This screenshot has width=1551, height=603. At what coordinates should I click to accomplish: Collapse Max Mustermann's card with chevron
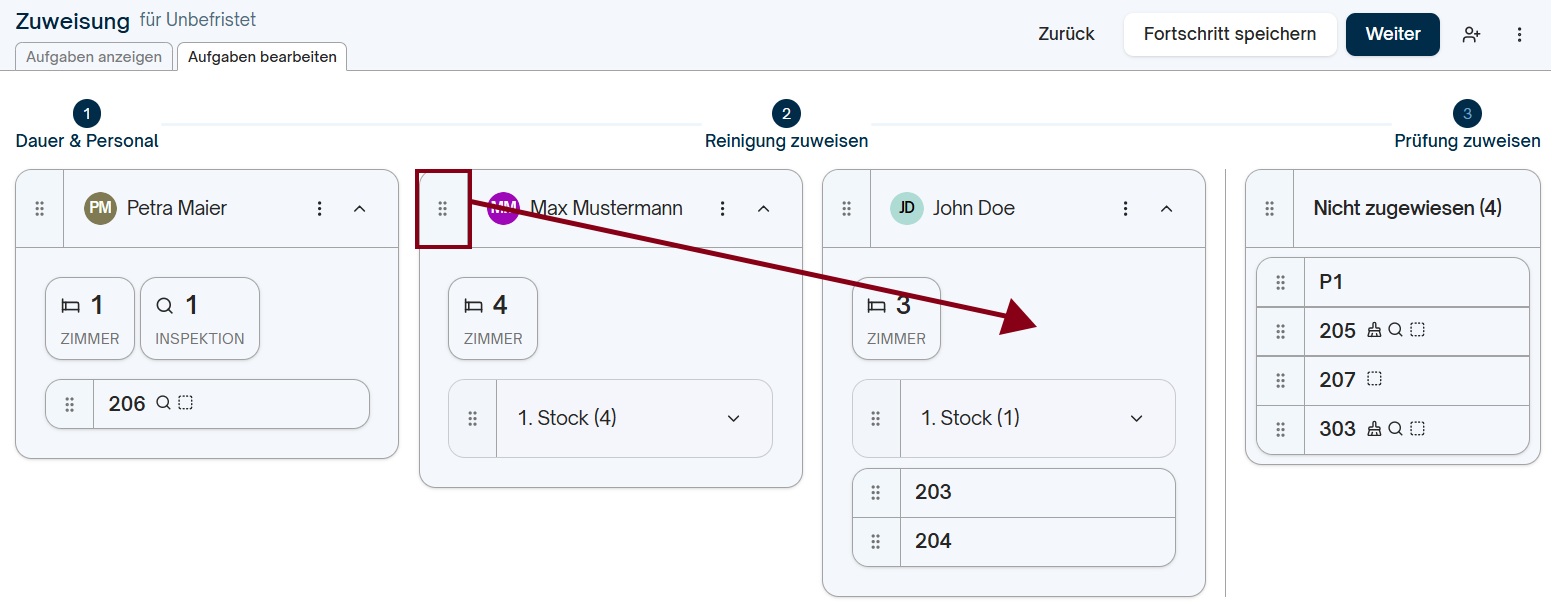[x=763, y=208]
